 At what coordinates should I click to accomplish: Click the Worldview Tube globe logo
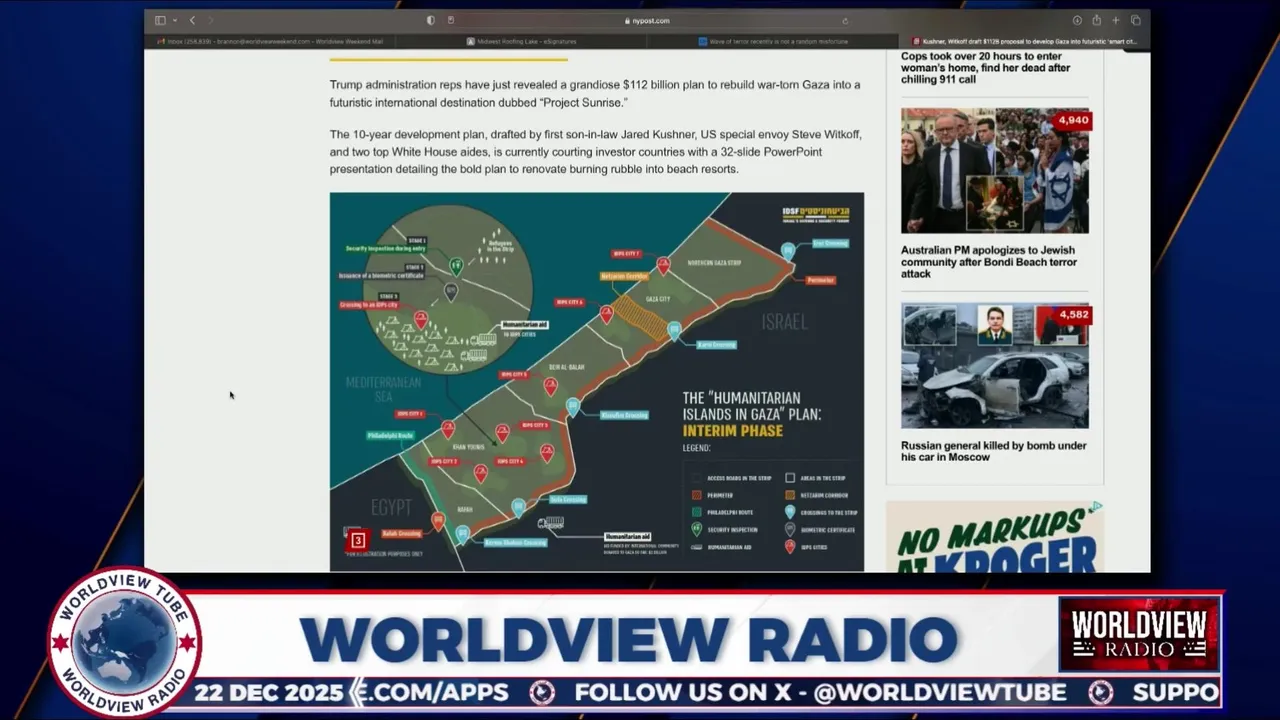pyautogui.click(x=124, y=643)
